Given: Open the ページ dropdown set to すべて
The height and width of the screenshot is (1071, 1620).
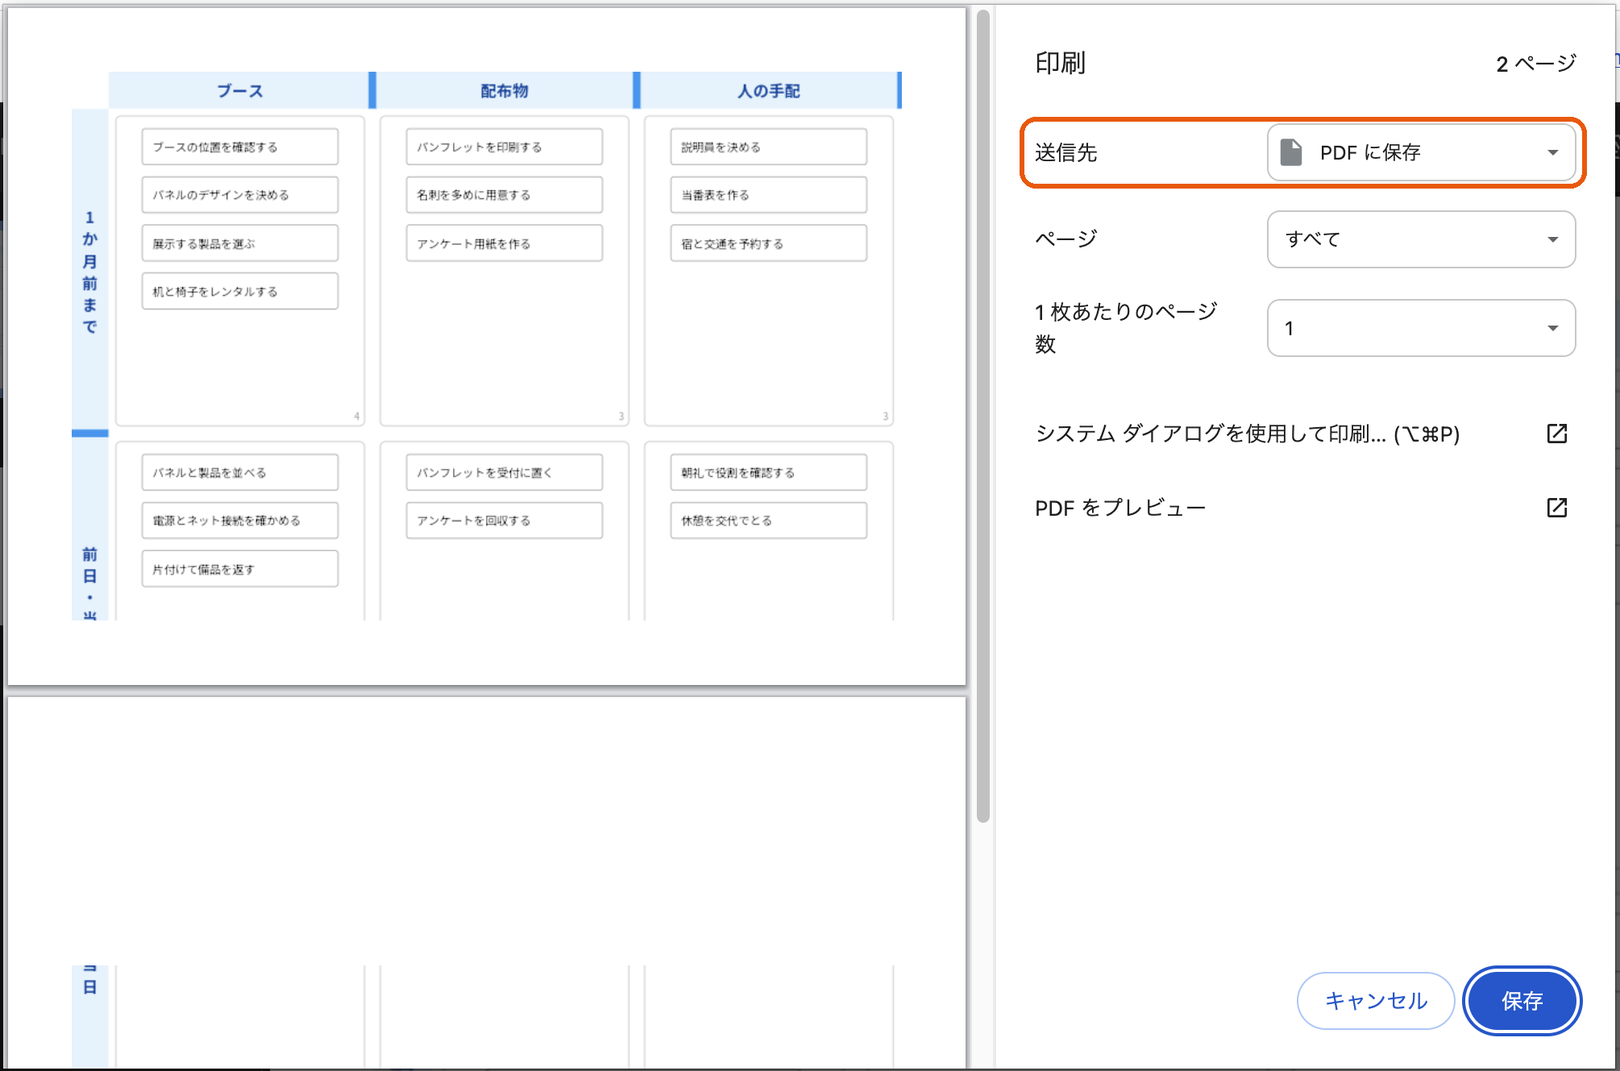Looking at the screenshot, I should [1421, 239].
